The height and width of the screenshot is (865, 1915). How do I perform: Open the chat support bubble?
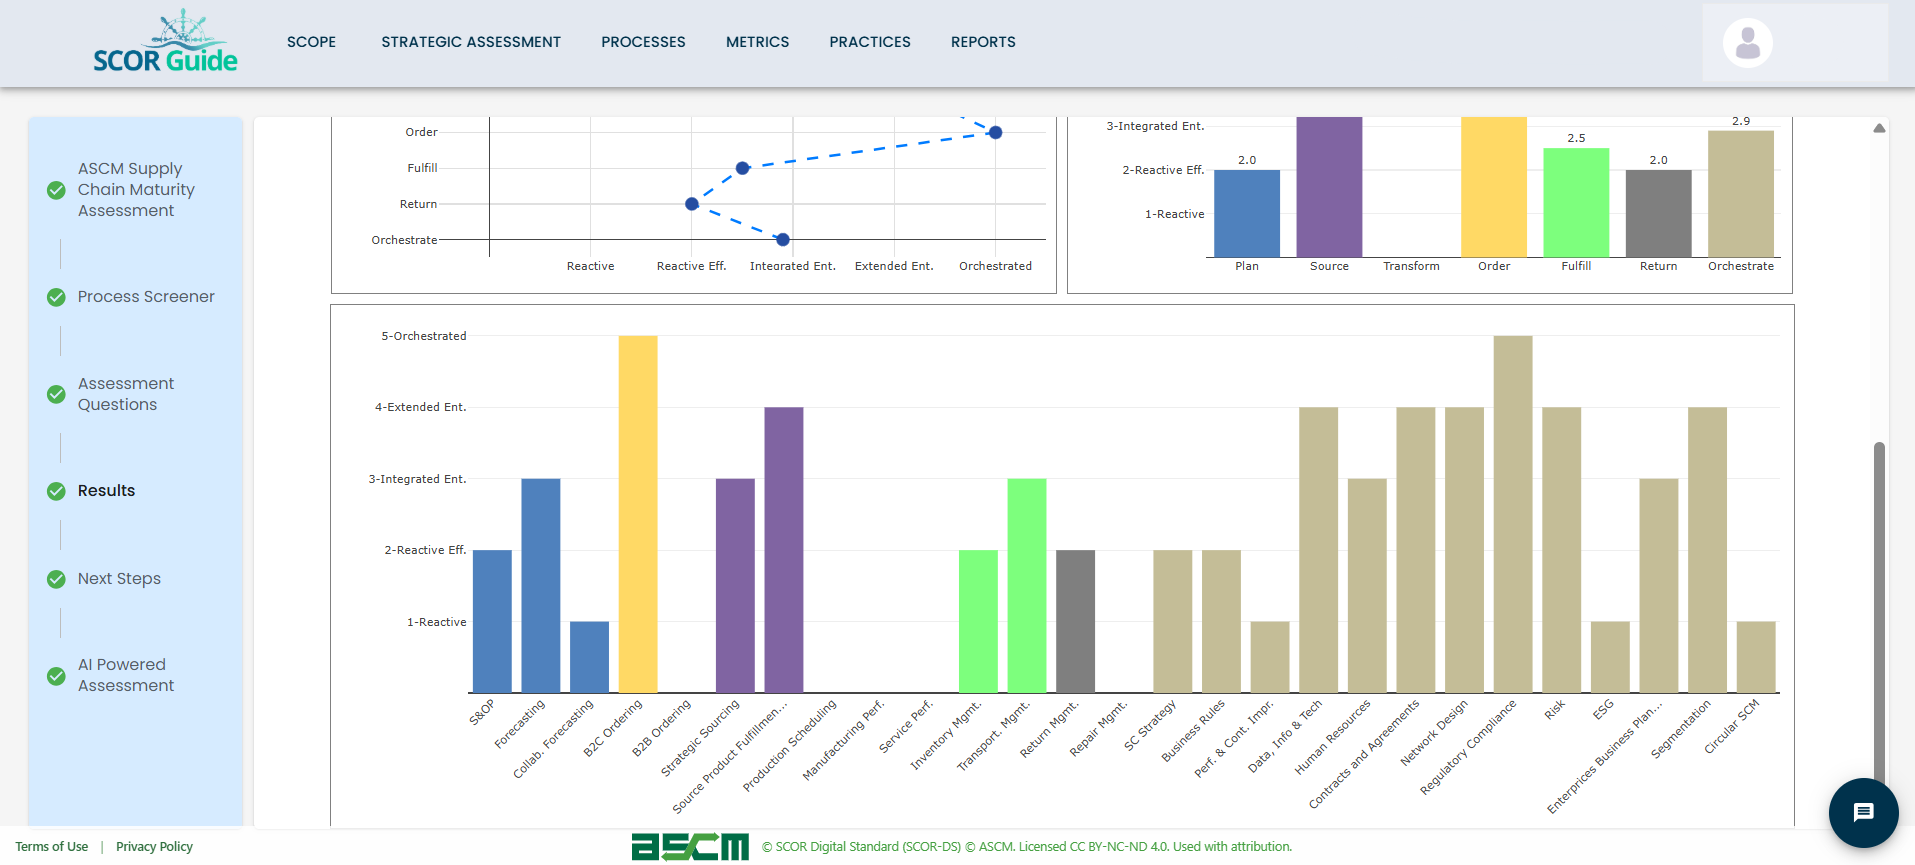(1863, 812)
